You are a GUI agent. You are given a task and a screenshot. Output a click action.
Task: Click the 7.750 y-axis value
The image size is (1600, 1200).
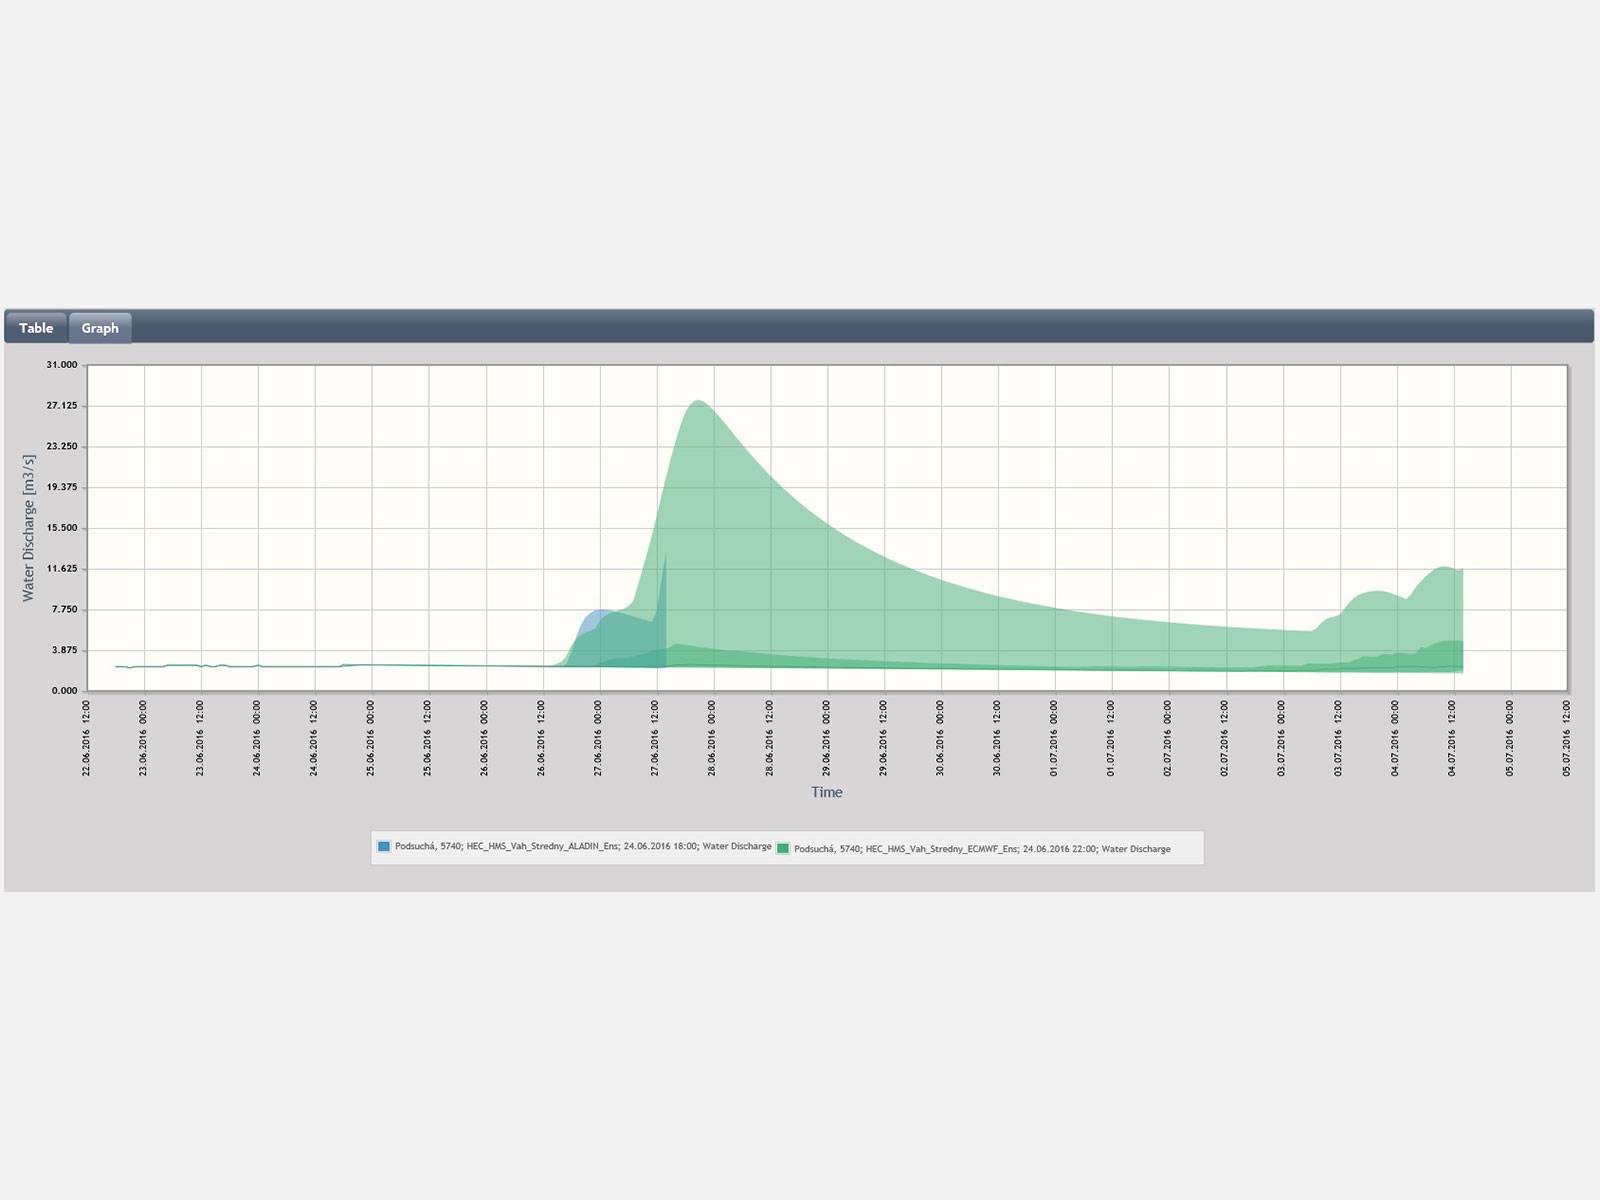point(64,610)
